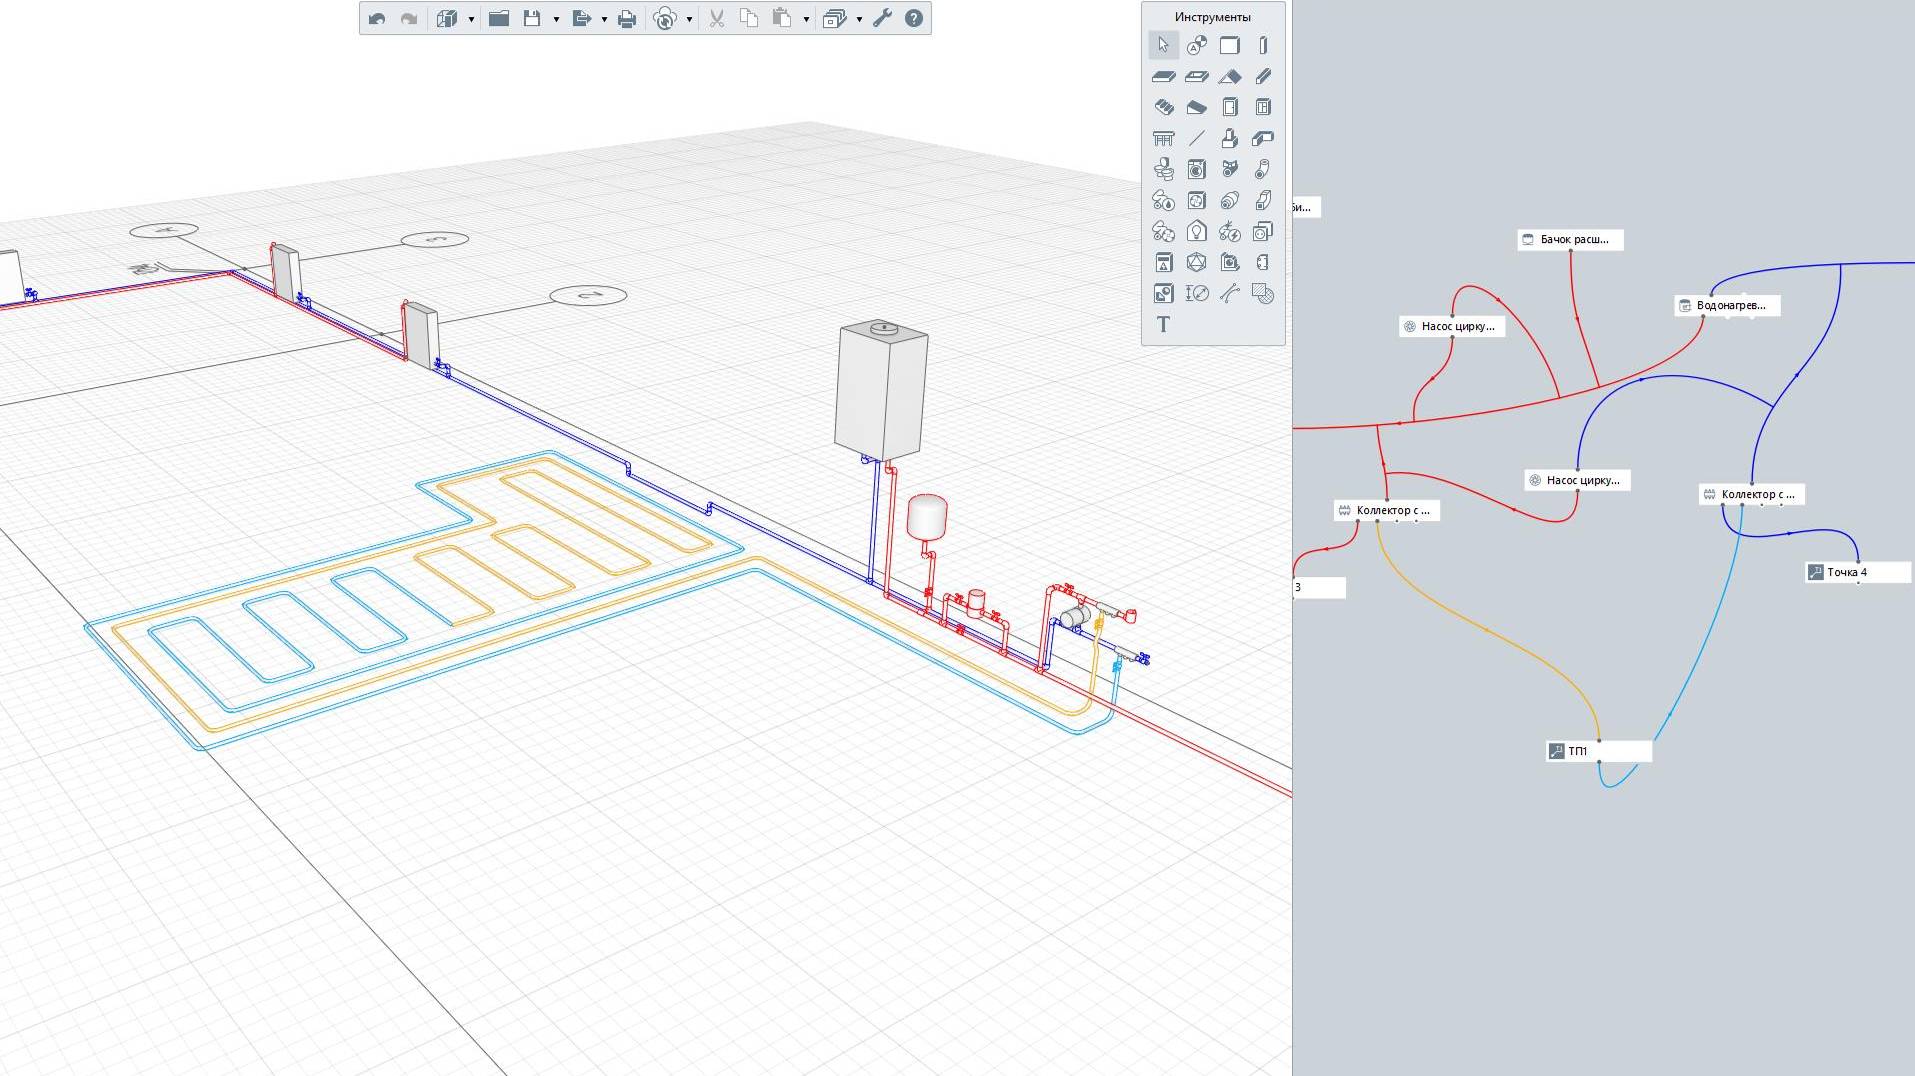Viewport: 1915px width, 1076px height.
Task: Pick the washing machine equipment tool
Action: 1196,169
